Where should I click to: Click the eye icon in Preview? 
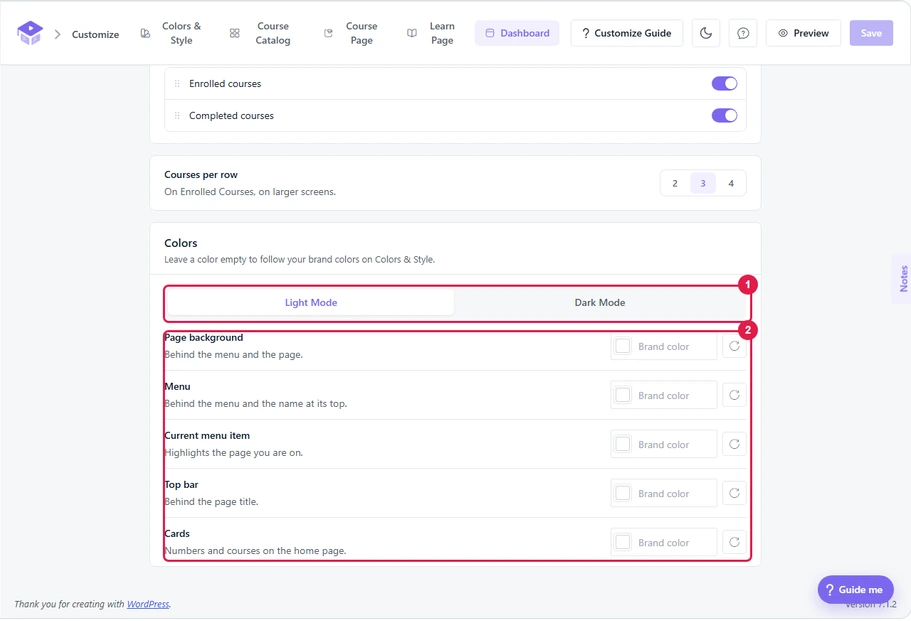(x=783, y=33)
